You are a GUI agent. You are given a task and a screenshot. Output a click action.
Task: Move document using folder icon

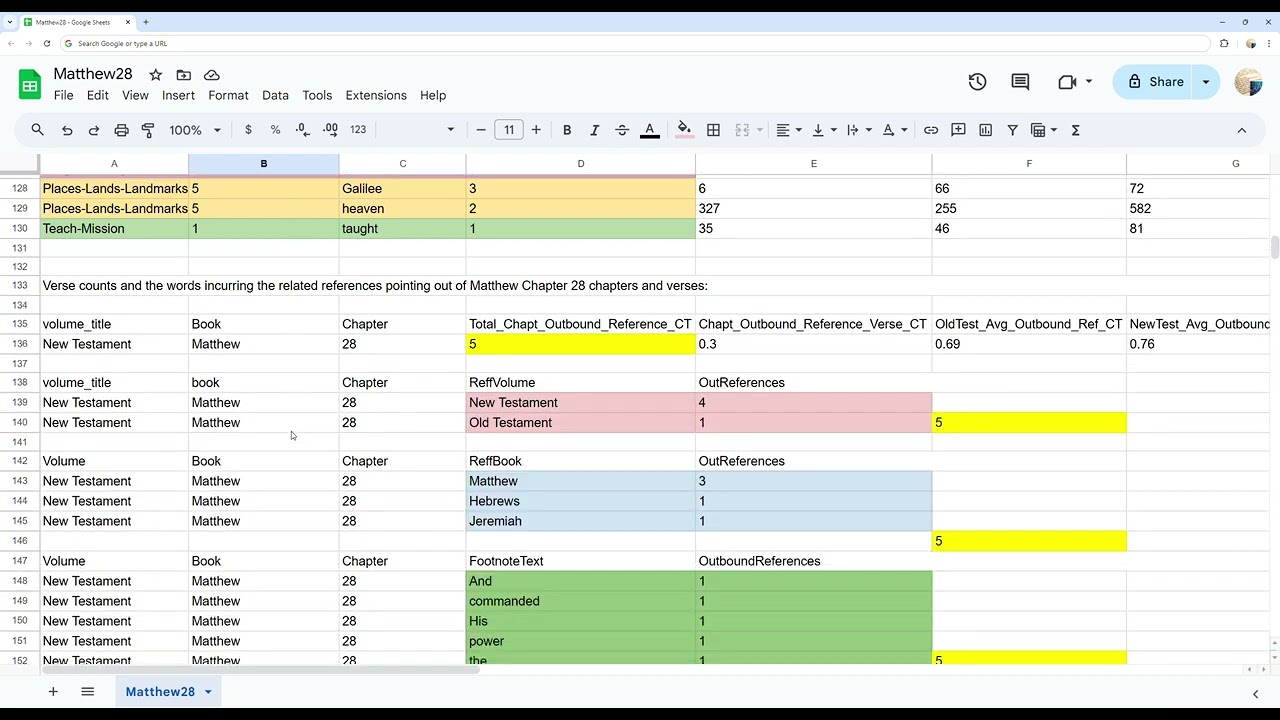coord(183,75)
